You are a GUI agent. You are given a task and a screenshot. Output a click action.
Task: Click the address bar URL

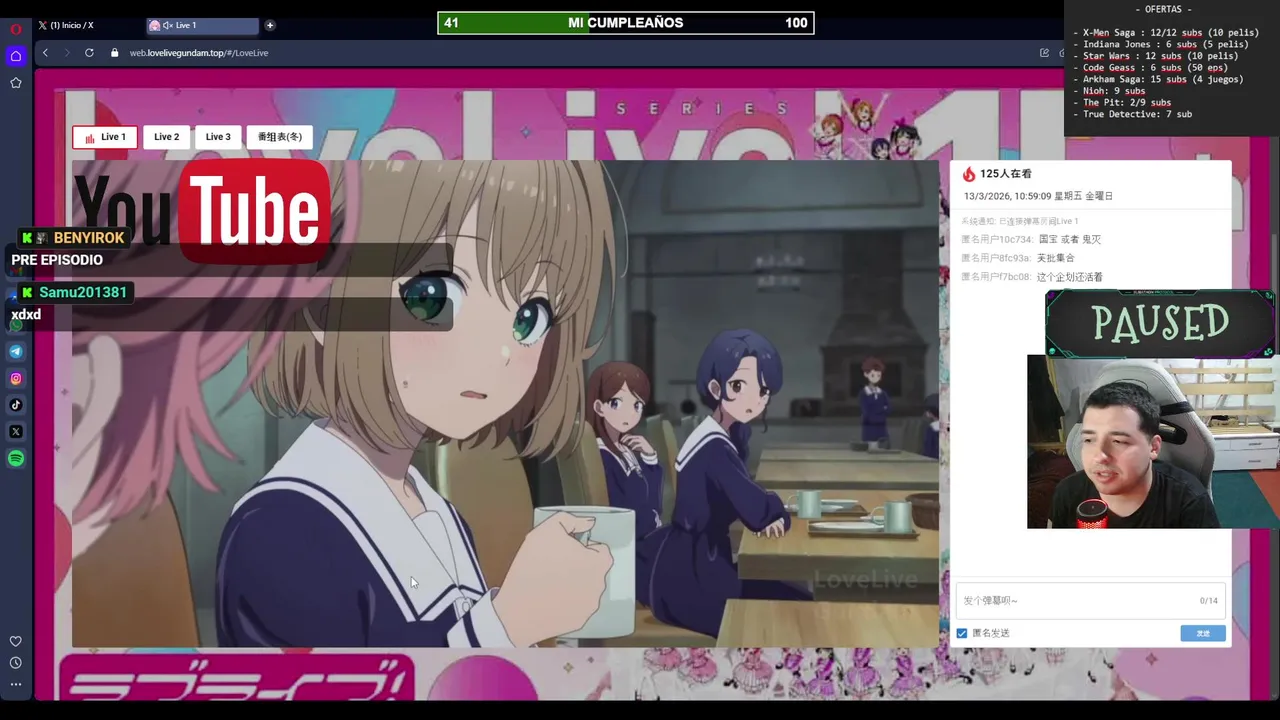click(x=199, y=53)
